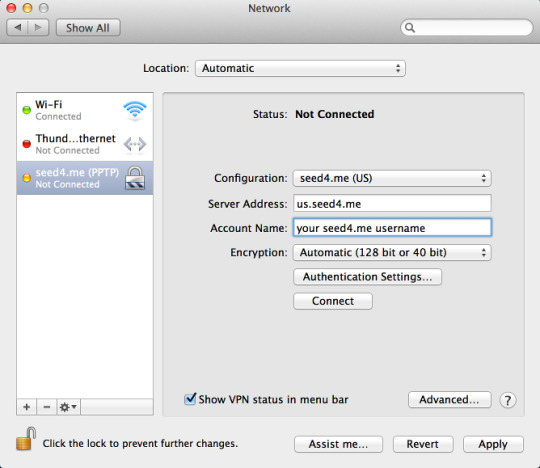Click the VPN padlock icon for seed4.me

coord(135,178)
